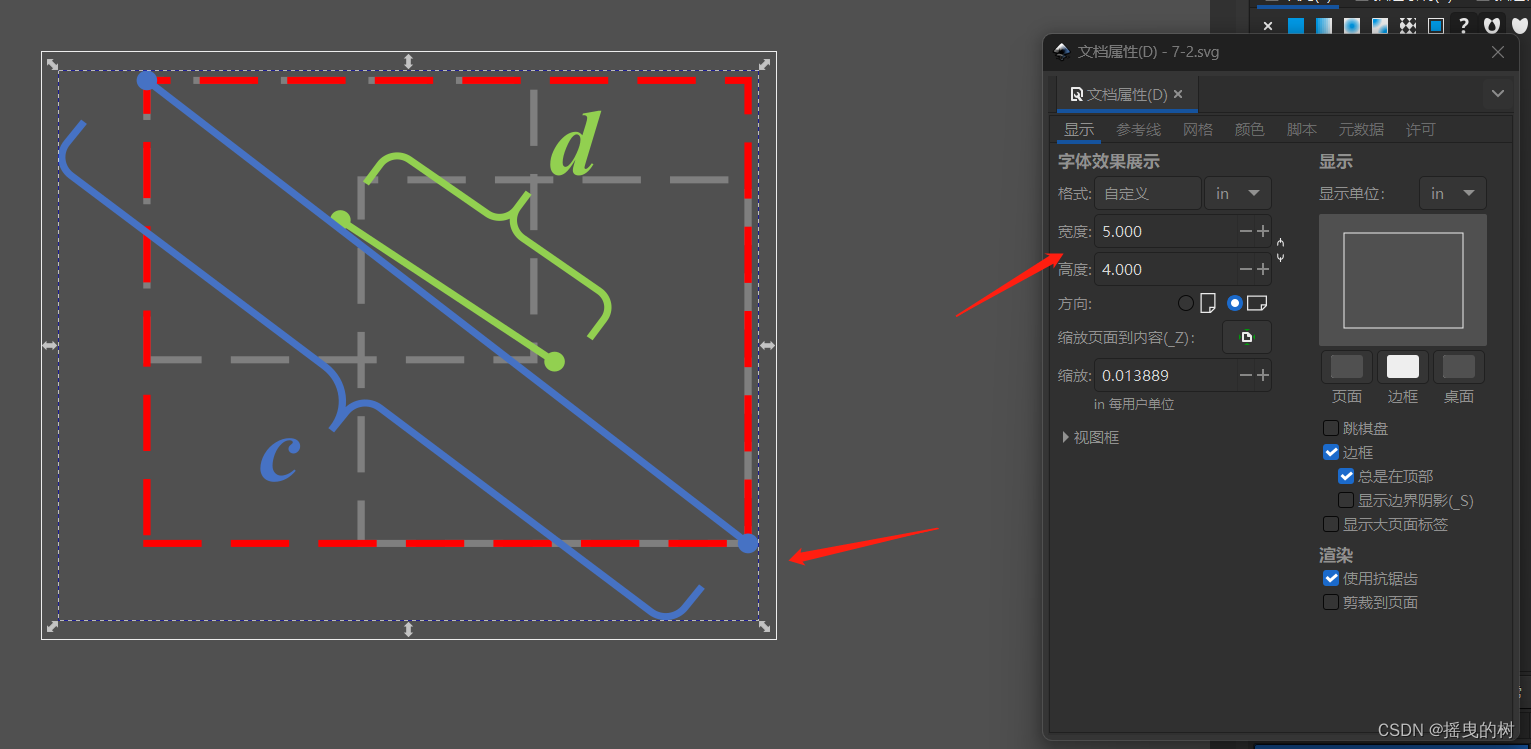Switch to the 网格 tab

[1198, 129]
